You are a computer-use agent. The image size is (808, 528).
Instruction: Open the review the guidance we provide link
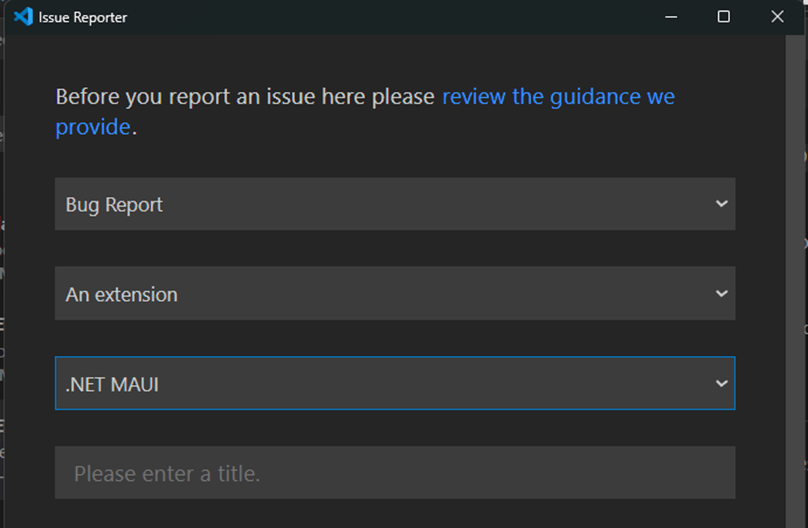coord(365,111)
